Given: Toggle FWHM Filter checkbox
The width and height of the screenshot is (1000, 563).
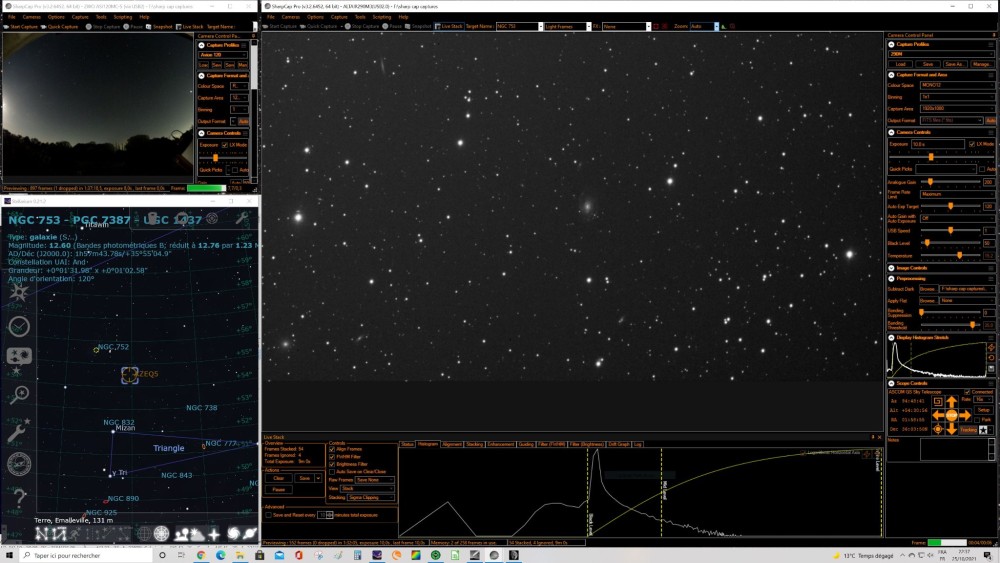Looking at the screenshot, I should coord(332,457).
